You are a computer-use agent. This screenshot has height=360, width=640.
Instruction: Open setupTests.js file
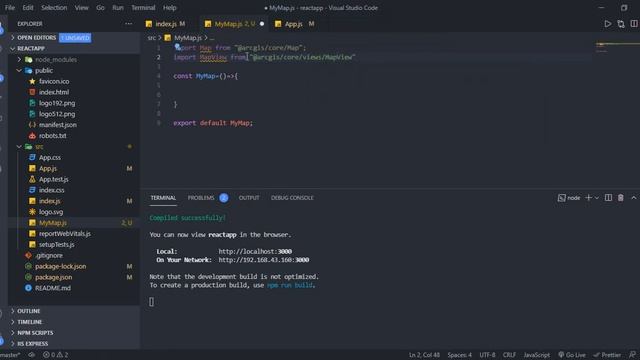tap(56, 244)
